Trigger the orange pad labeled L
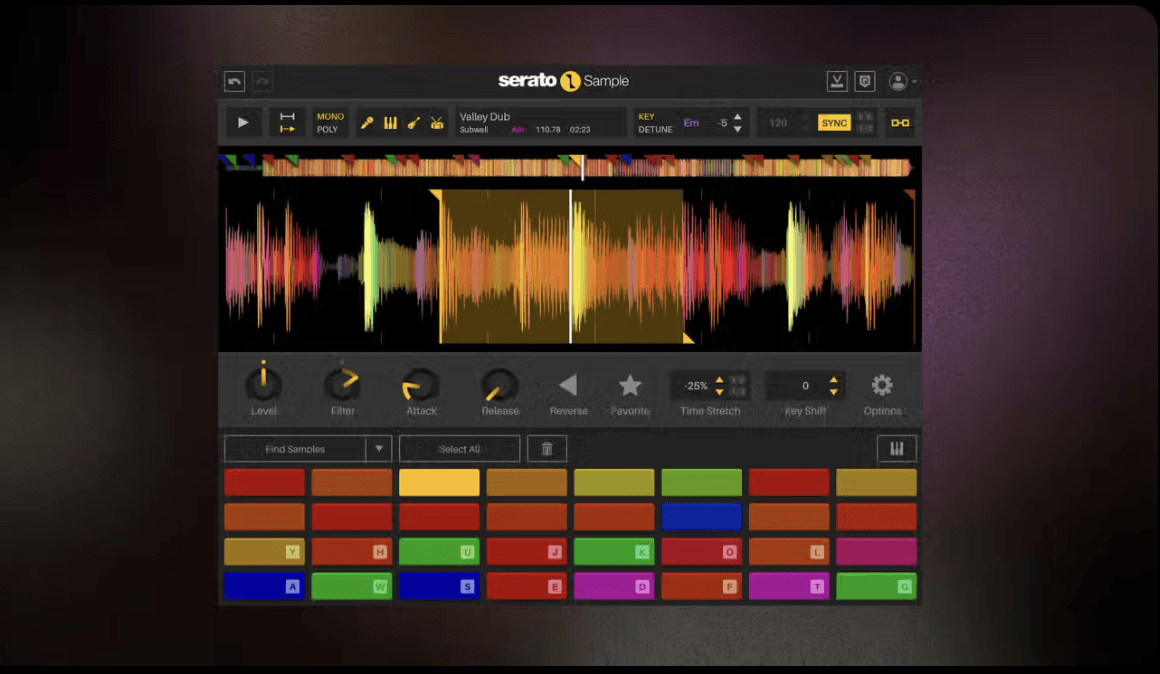This screenshot has width=1160, height=674. pos(789,552)
